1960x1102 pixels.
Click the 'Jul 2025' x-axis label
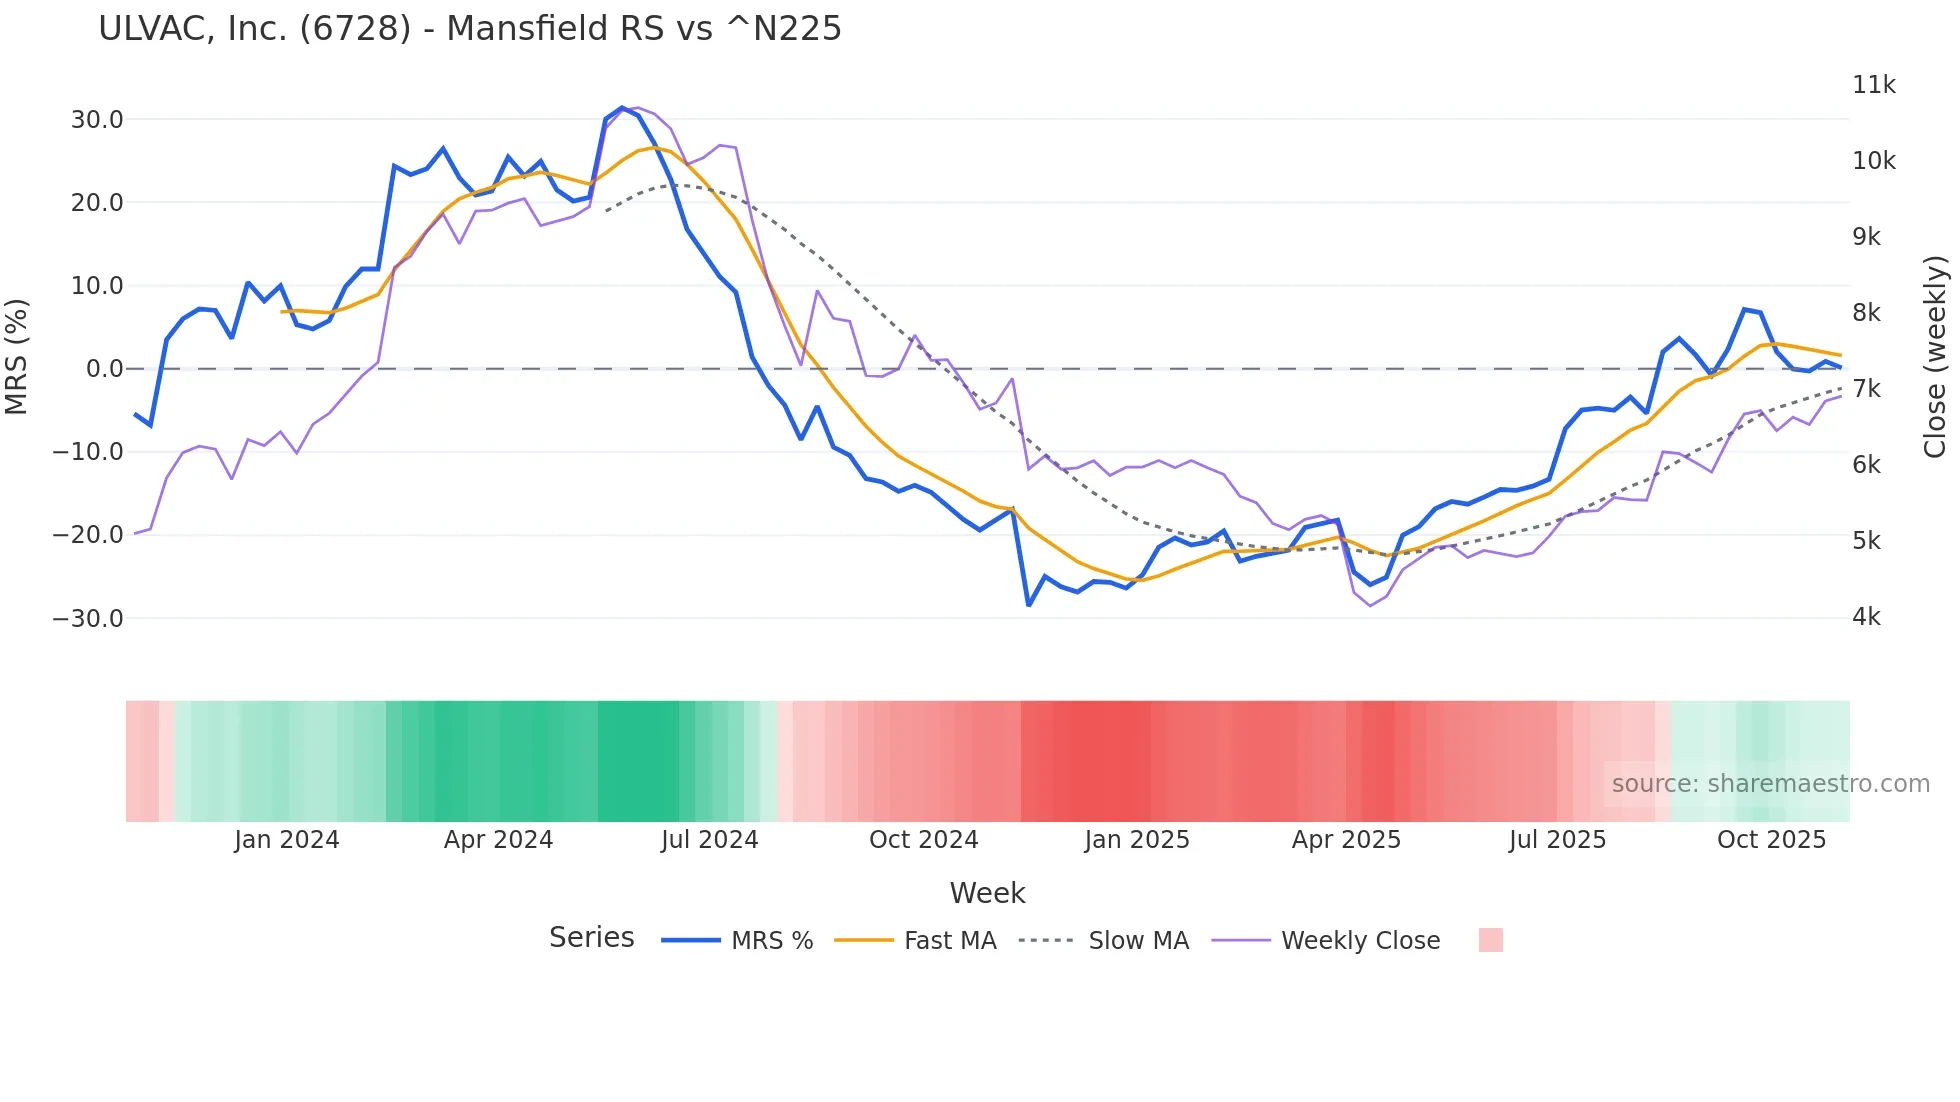pyautogui.click(x=1558, y=840)
